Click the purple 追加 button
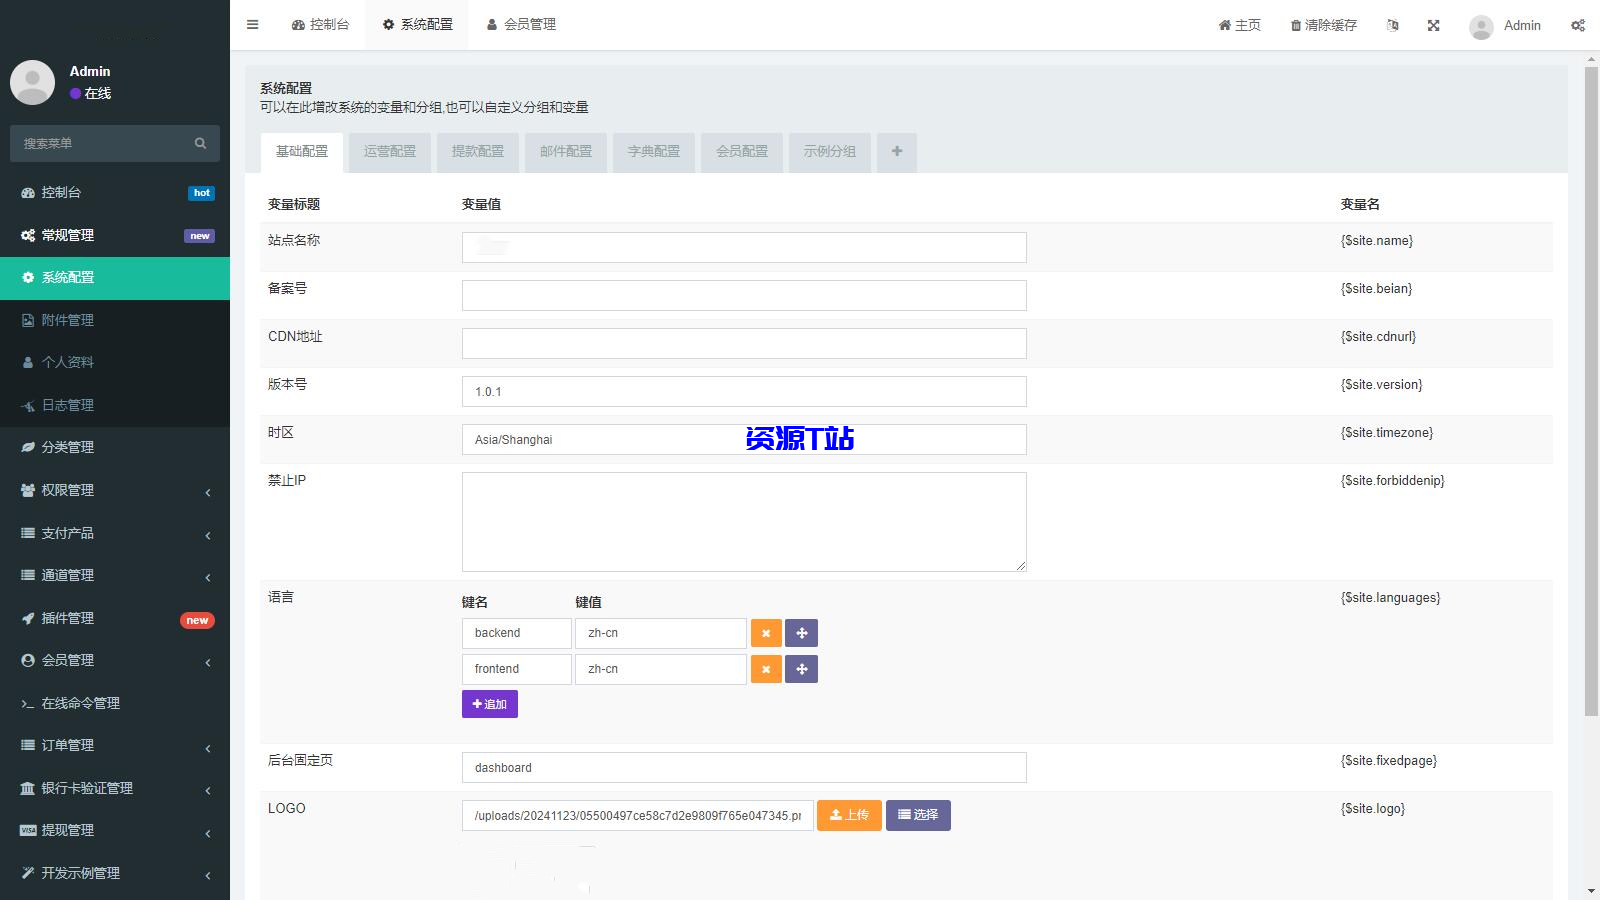The height and width of the screenshot is (900, 1600). [489, 704]
